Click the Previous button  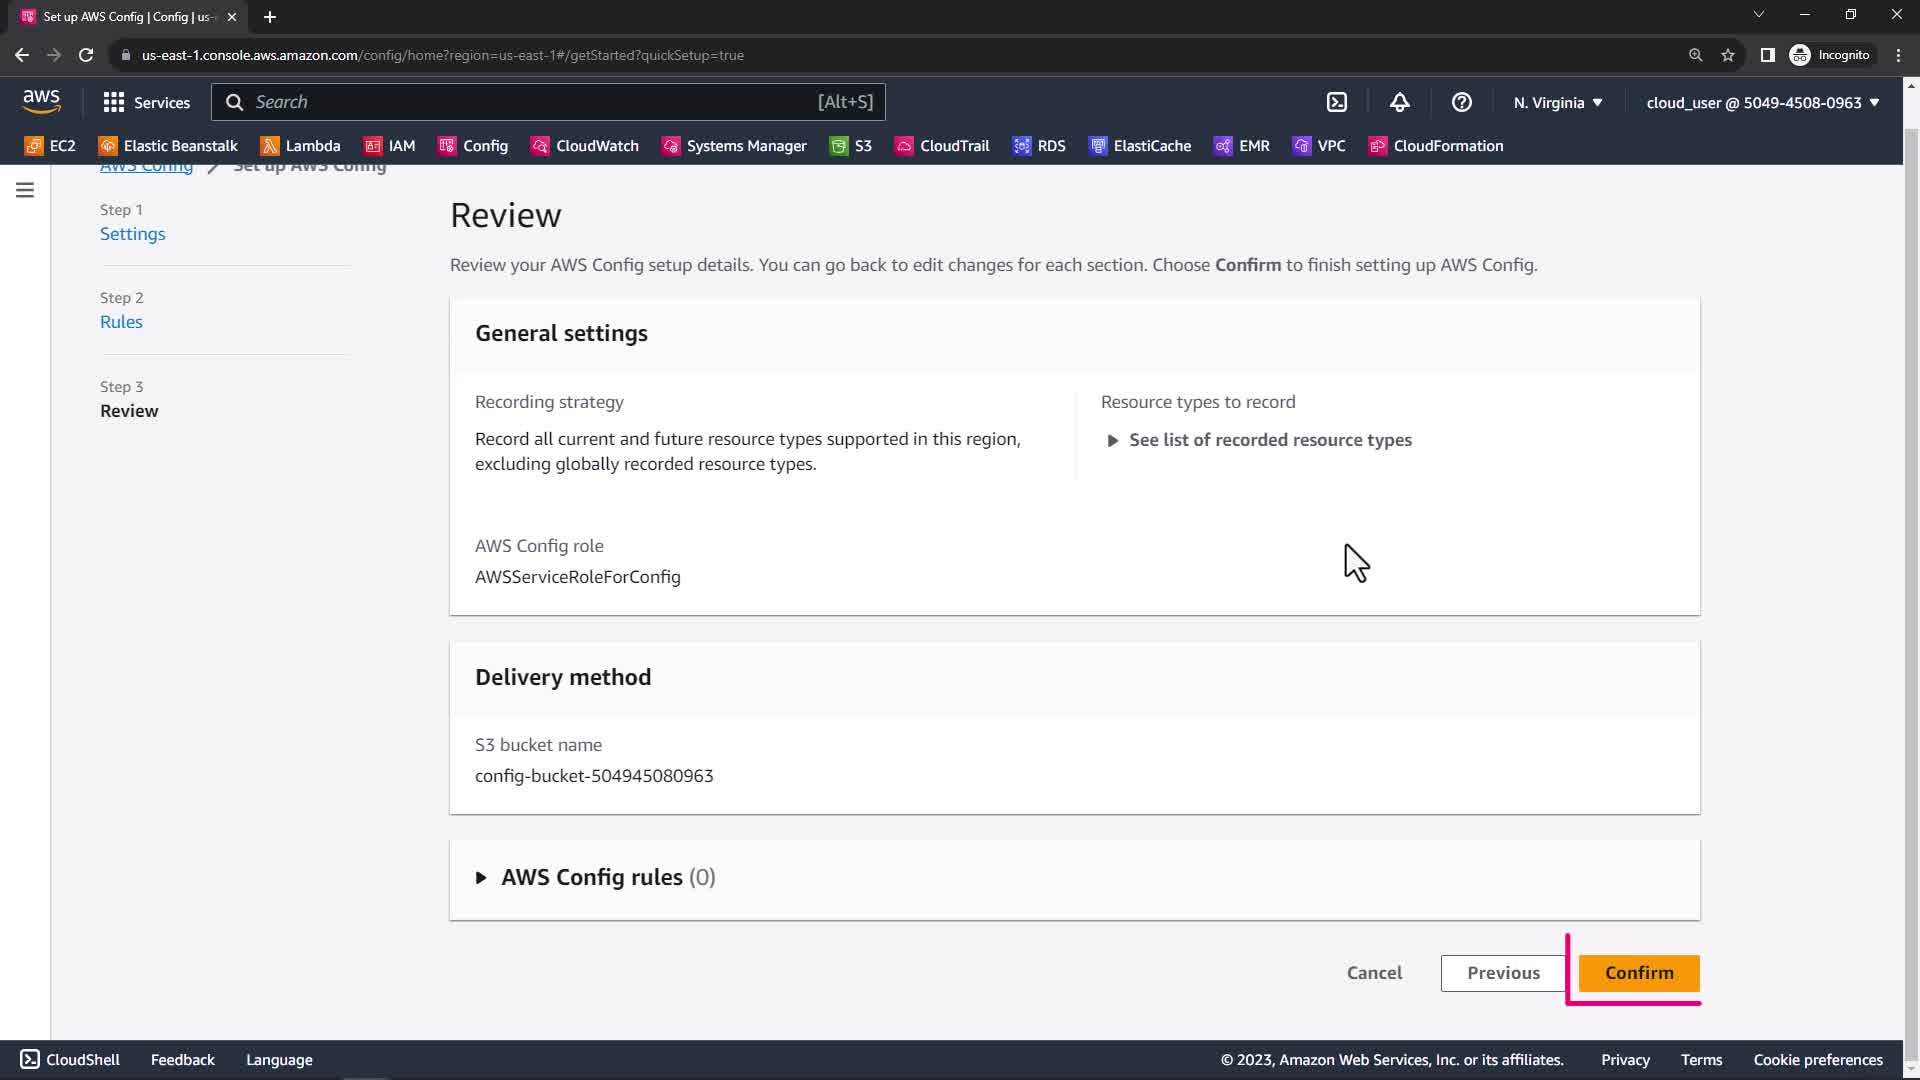[x=1503, y=973]
